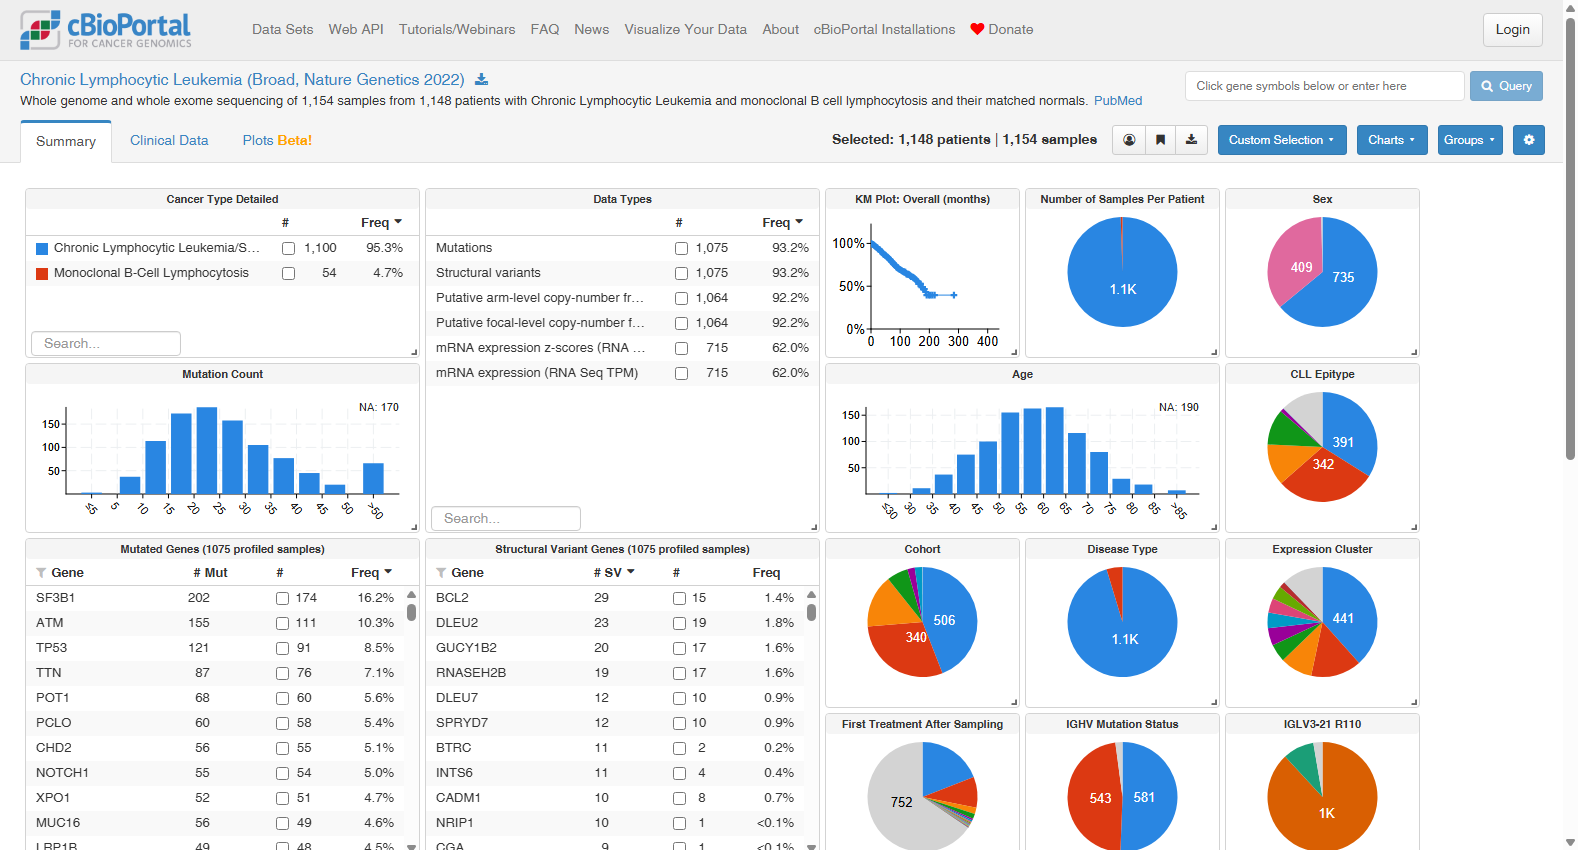Click the download data icon button
The width and height of the screenshot is (1578, 850).
point(1191,140)
